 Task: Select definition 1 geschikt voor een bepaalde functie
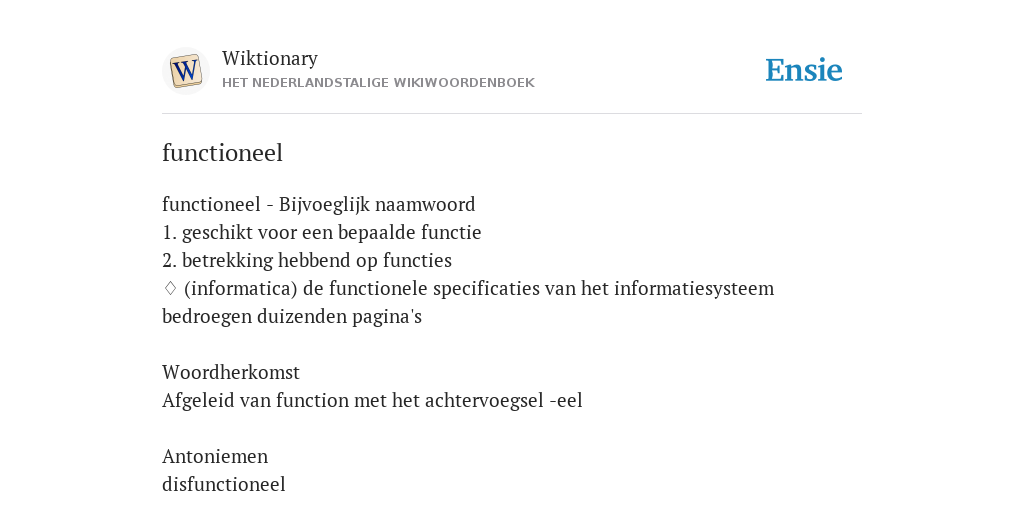(x=321, y=232)
